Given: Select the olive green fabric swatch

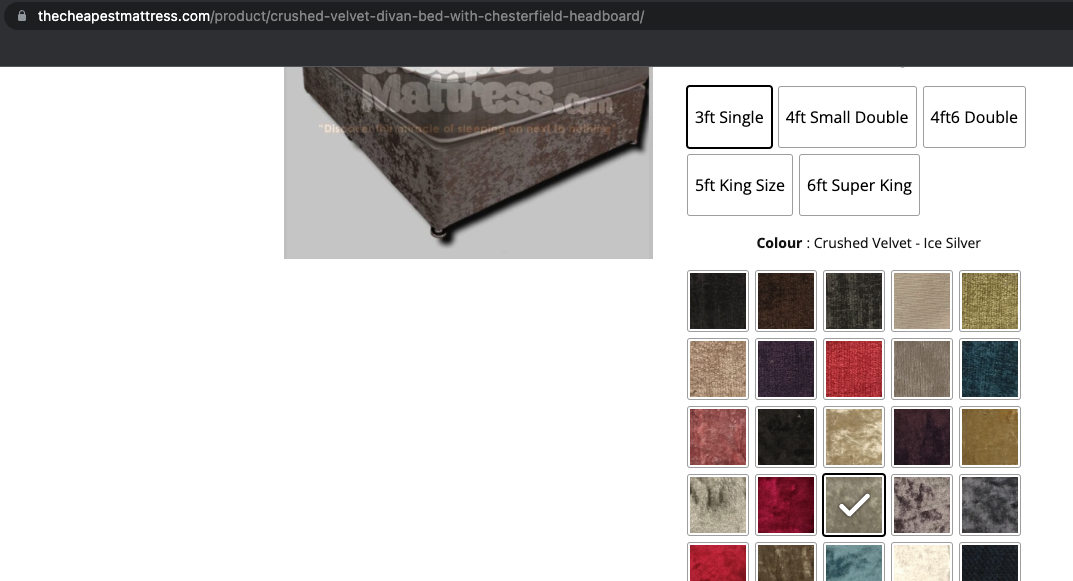Looking at the screenshot, I should (990, 301).
